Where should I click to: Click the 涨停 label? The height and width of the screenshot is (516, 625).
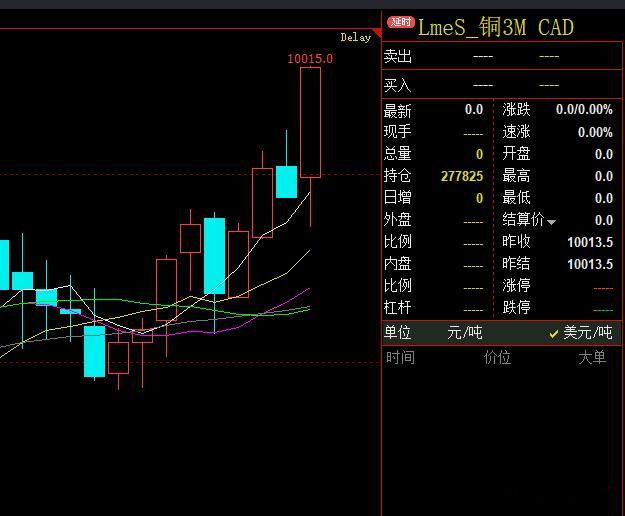point(516,285)
